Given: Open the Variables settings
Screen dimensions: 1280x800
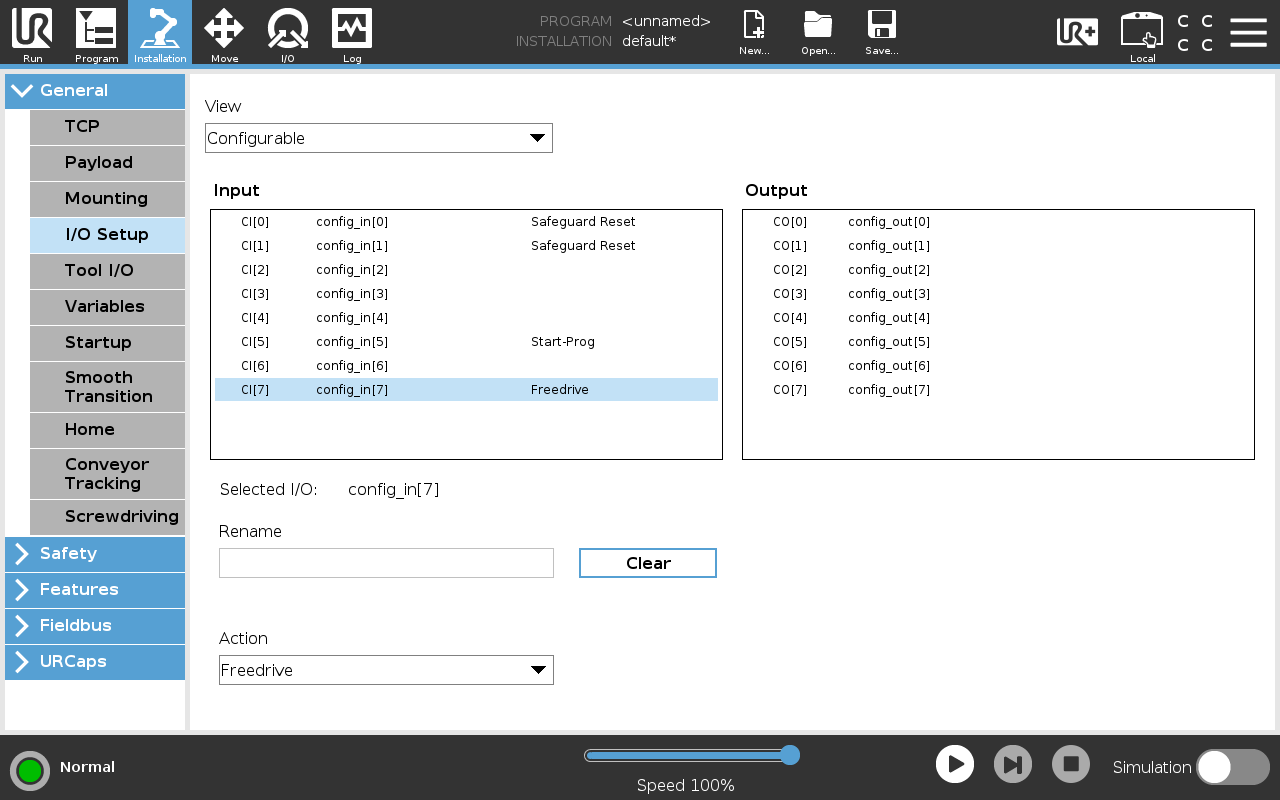Looking at the screenshot, I should 107,307.
